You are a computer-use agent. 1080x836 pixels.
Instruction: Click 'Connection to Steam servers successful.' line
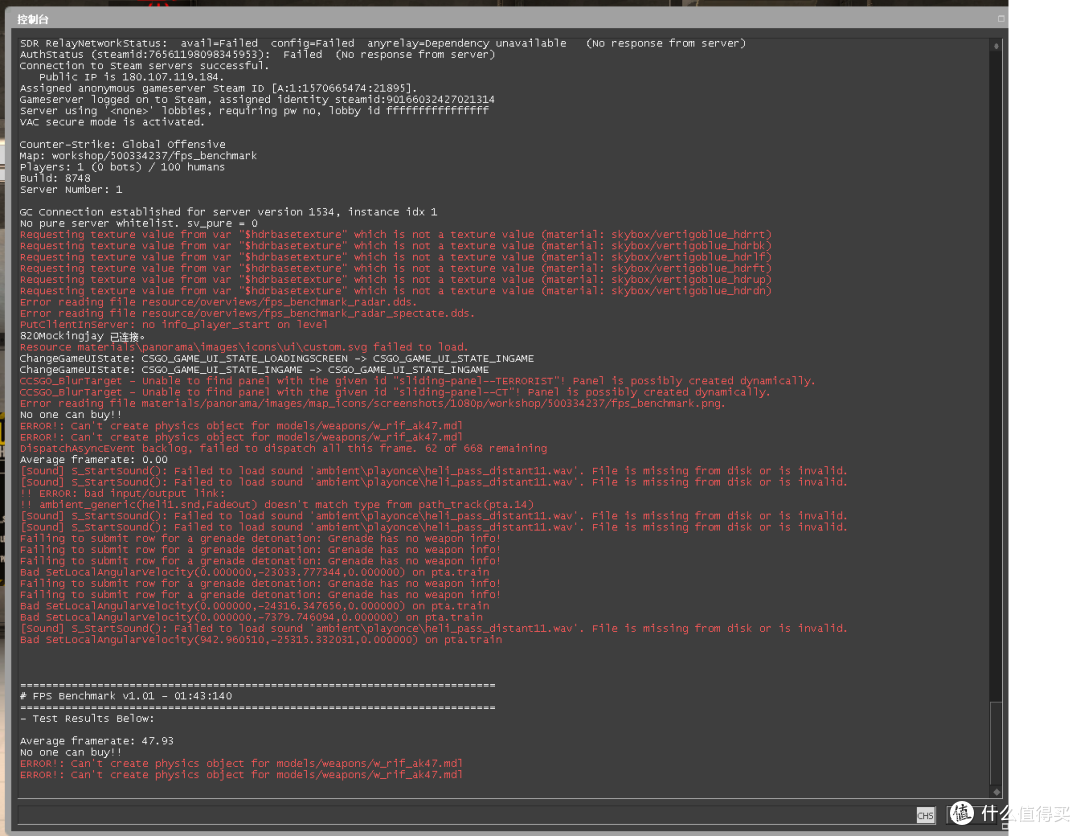[x=145, y=65]
